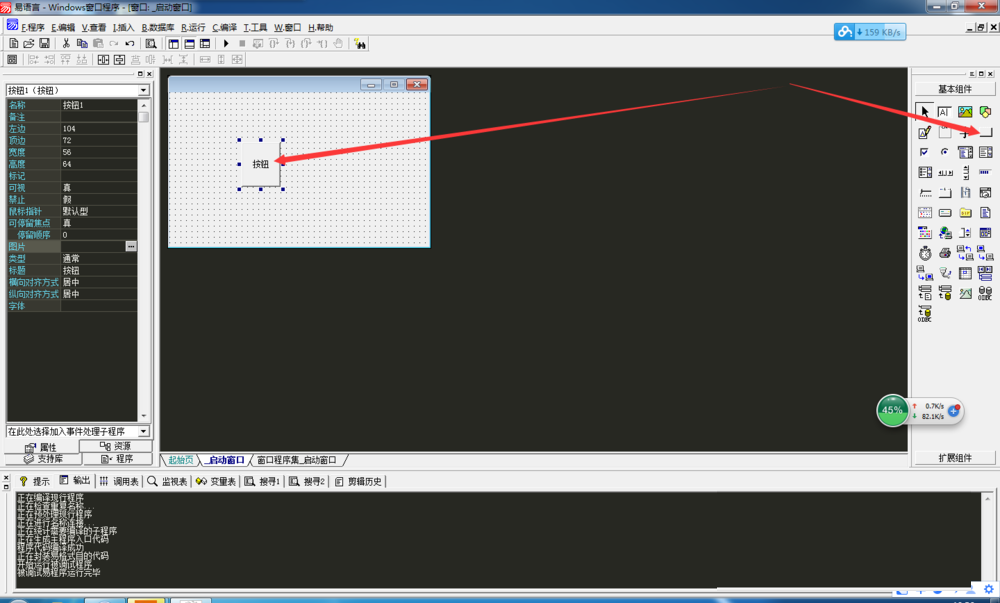Select the checkbox component icon

pos(924,152)
